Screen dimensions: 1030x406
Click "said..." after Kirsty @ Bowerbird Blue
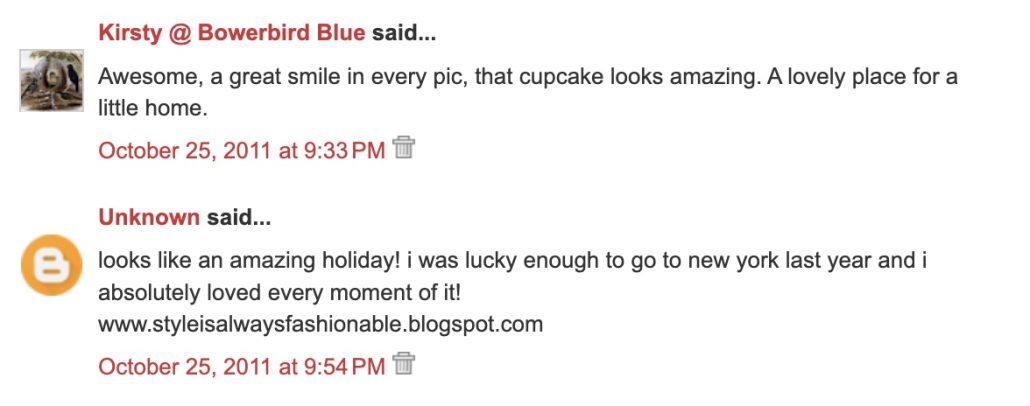(x=404, y=33)
